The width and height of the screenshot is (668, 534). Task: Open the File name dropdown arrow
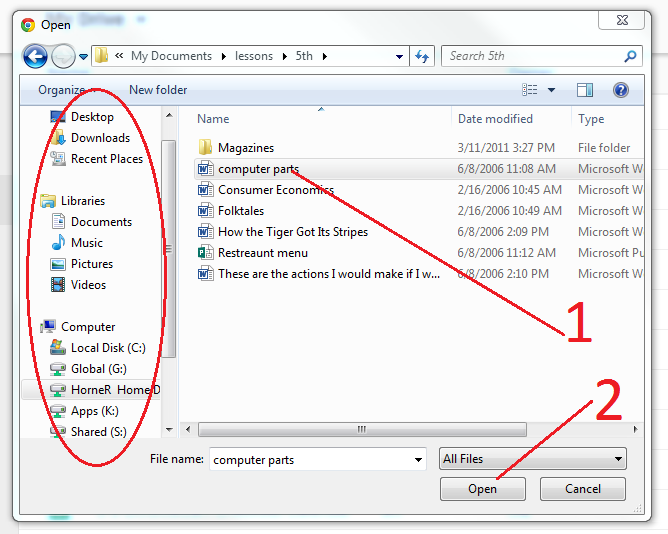coord(418,459)
